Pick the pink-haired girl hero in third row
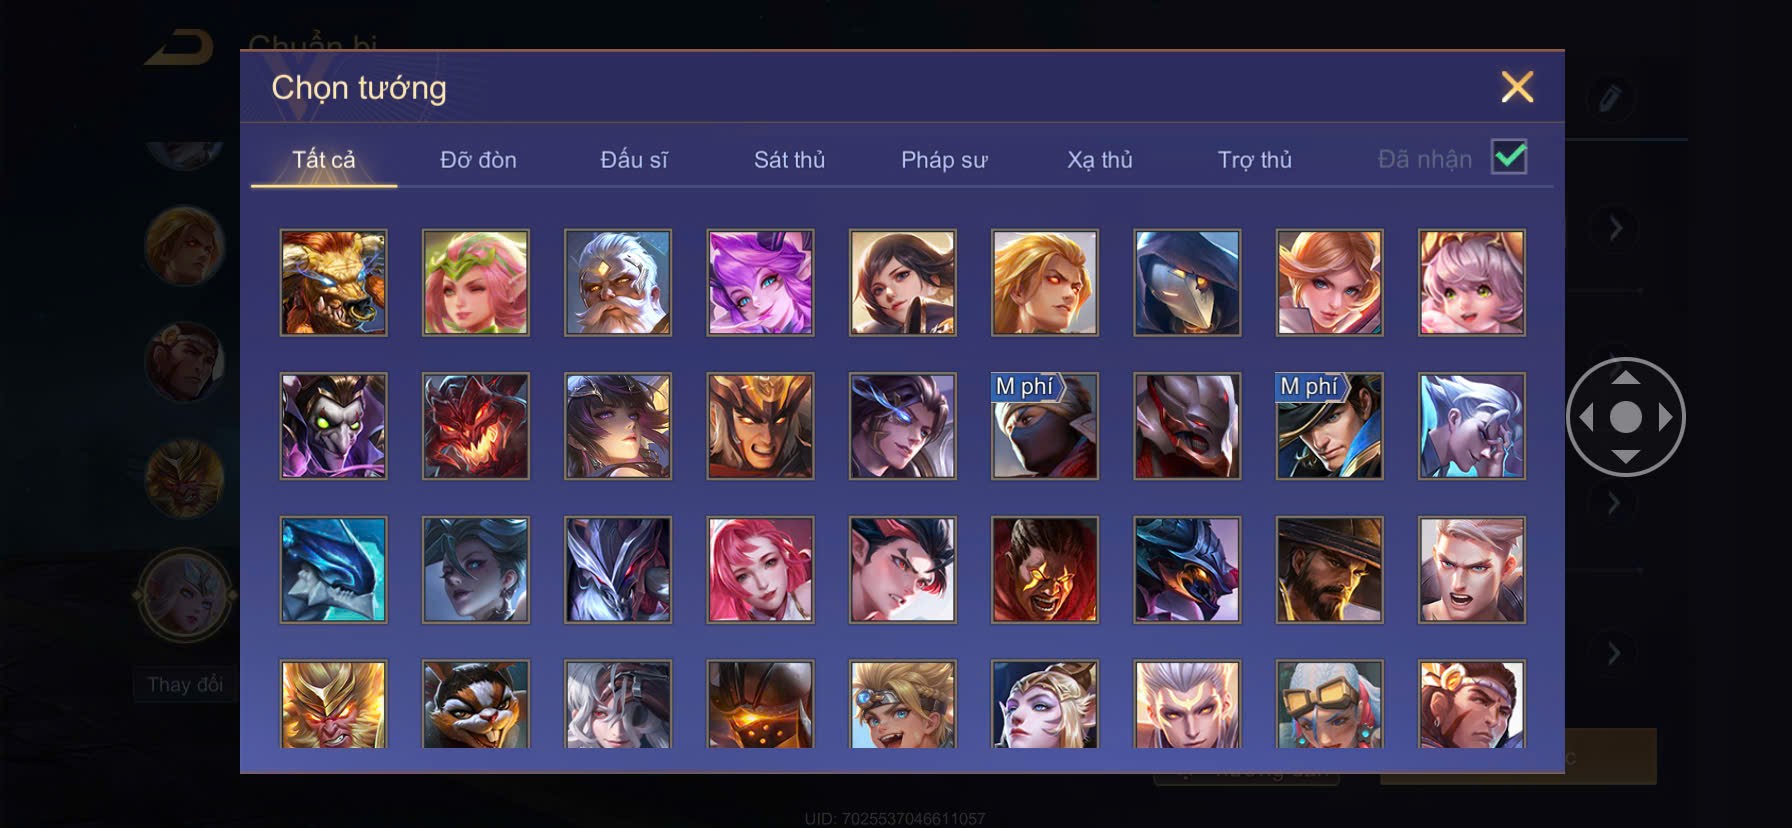 [x=760, y=570]
